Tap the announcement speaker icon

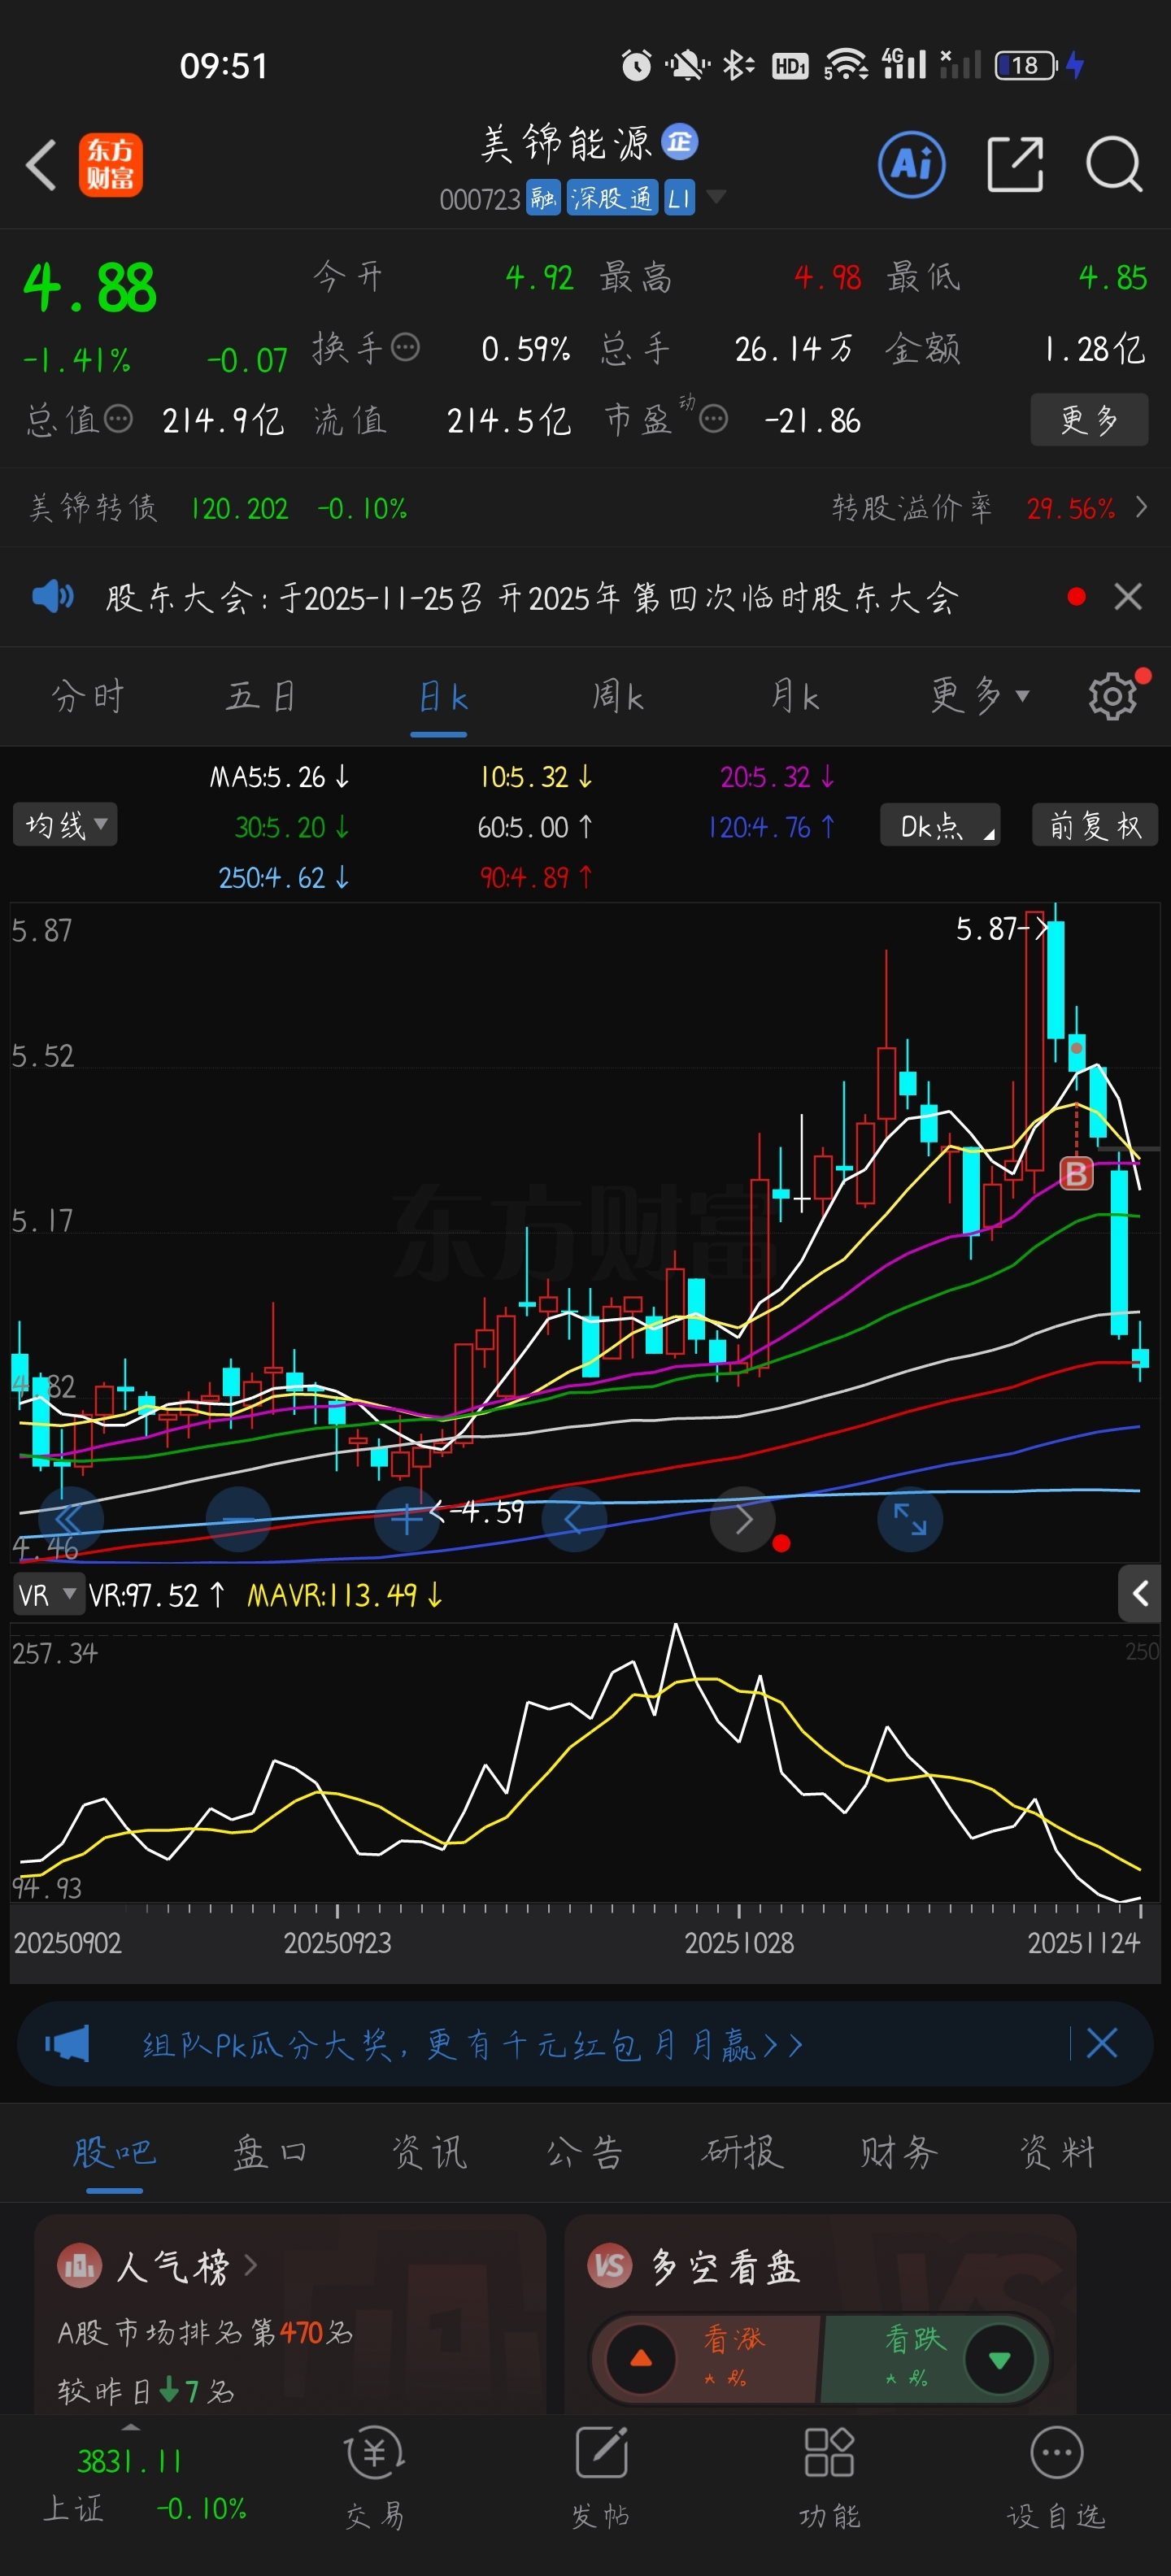[53, 597]
